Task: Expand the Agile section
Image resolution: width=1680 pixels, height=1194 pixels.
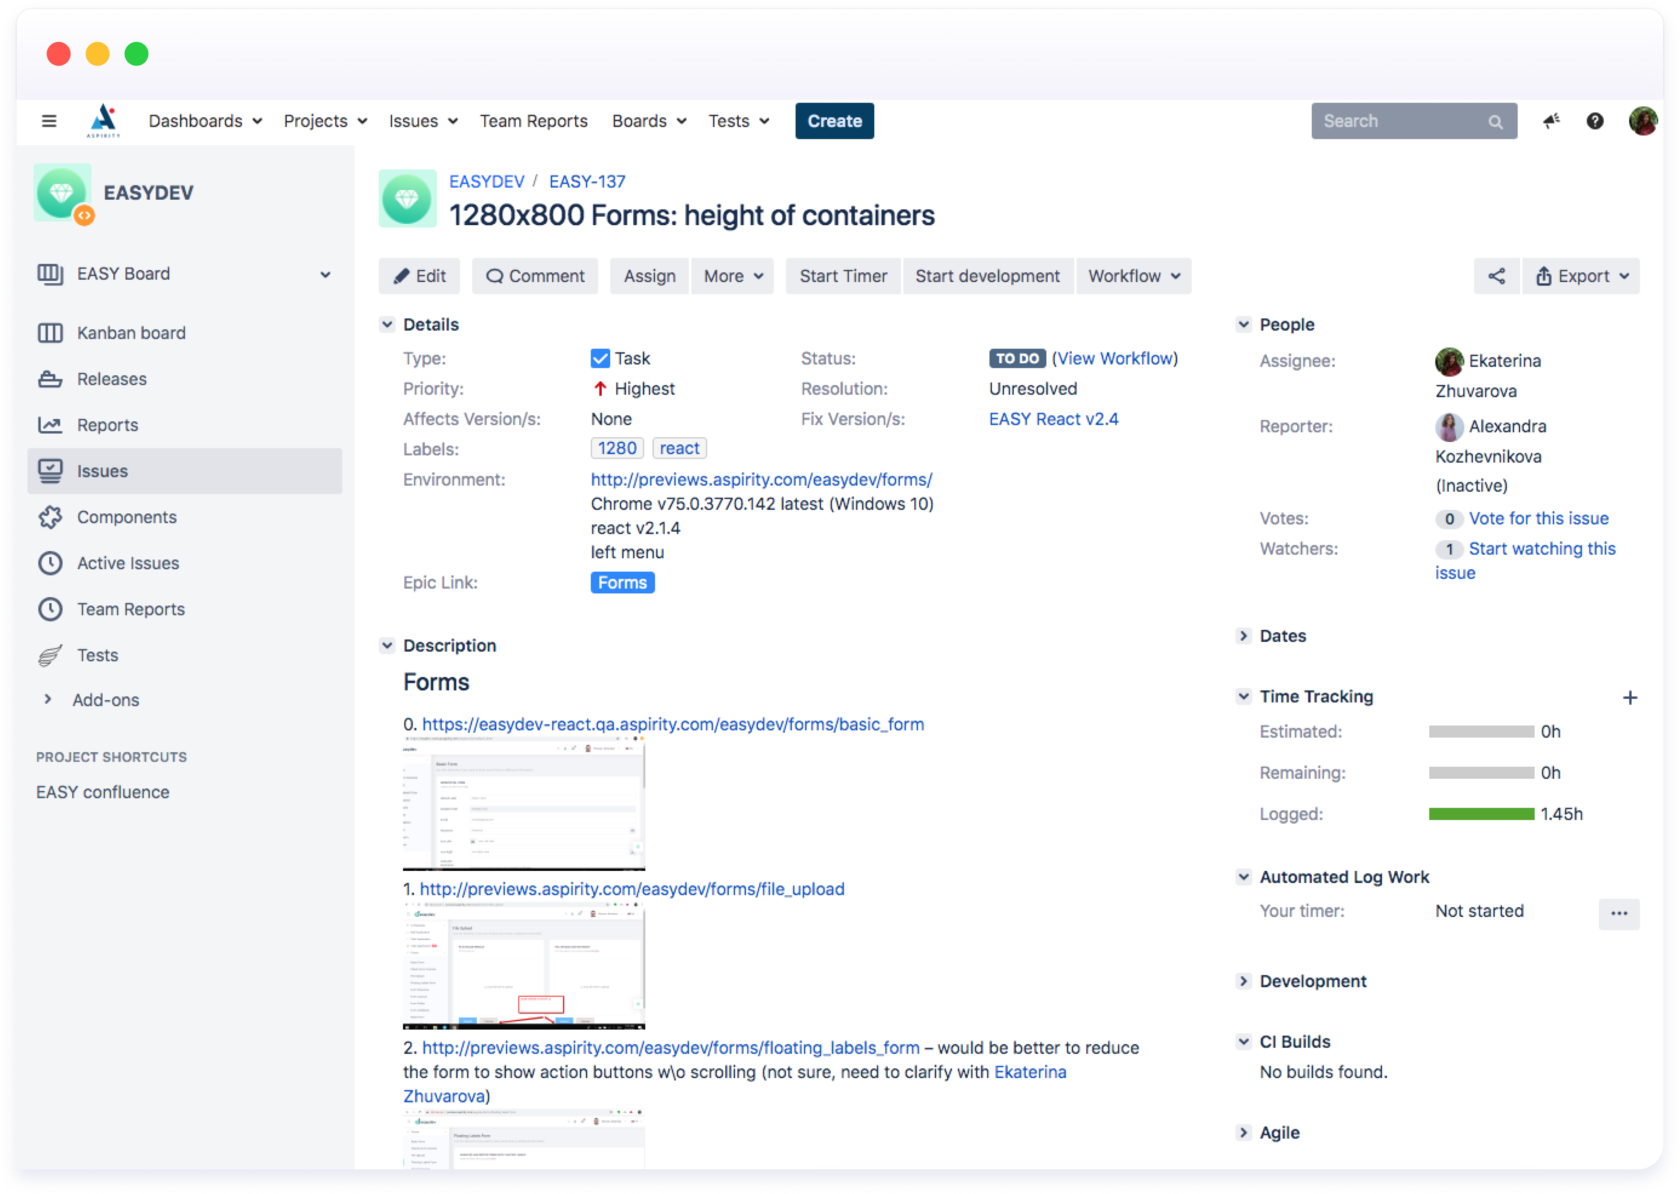Action: pyautogui.click(x=1243, y=1132)
